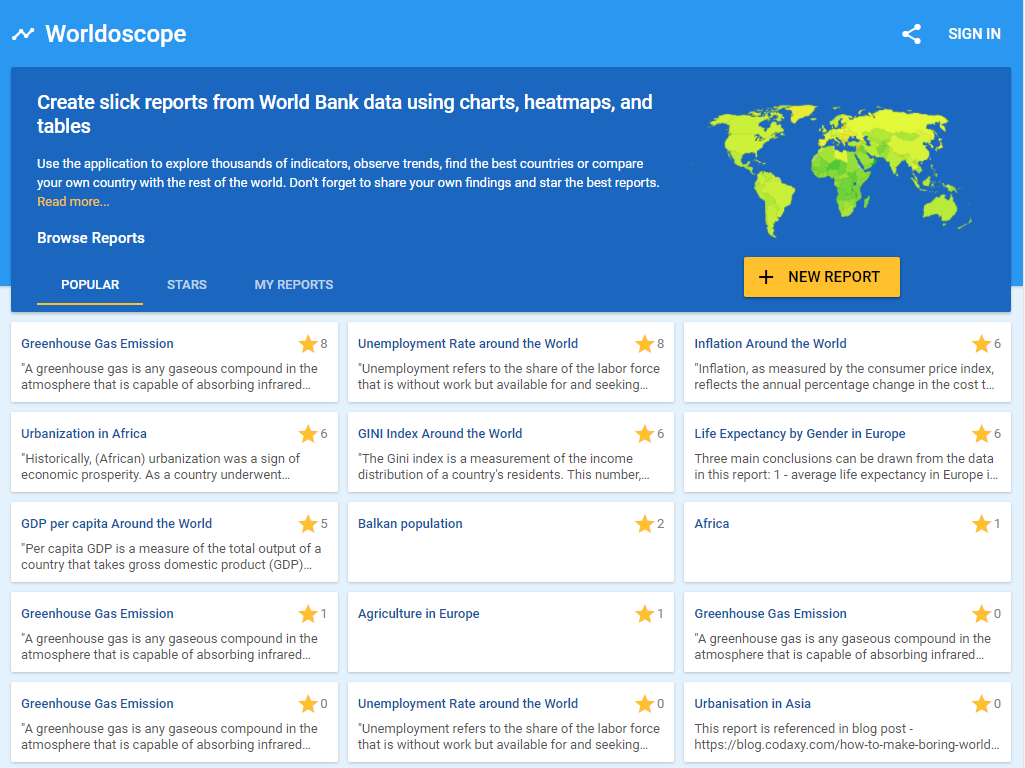The width and height of the screenshot is (1025, 768).
Task: Star the Greenhouse Gas Emission report with 1 star
Action: [x=308, y=614]
